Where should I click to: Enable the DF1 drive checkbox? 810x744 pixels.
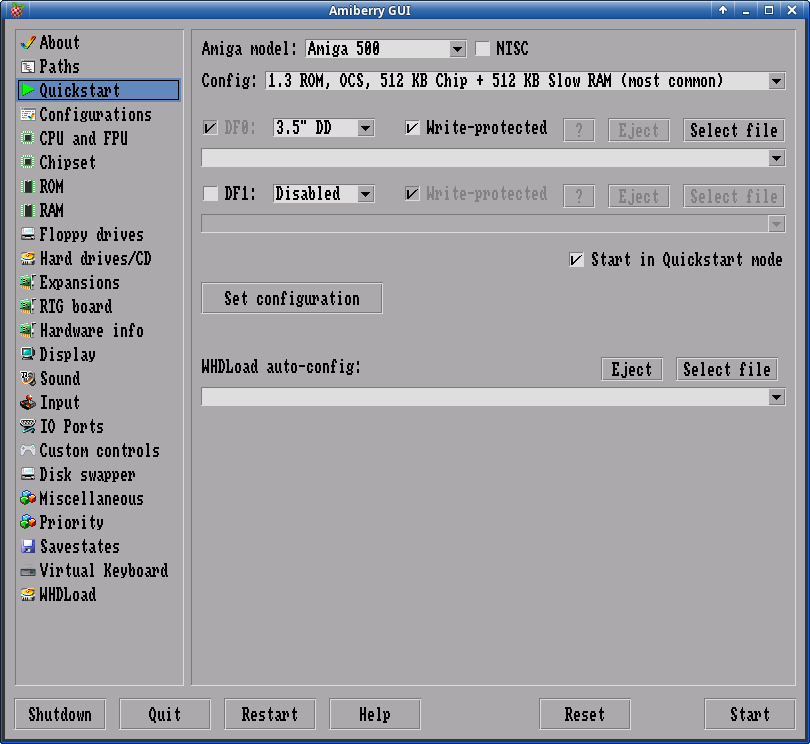pyautogui.click(x=210, y=194)
